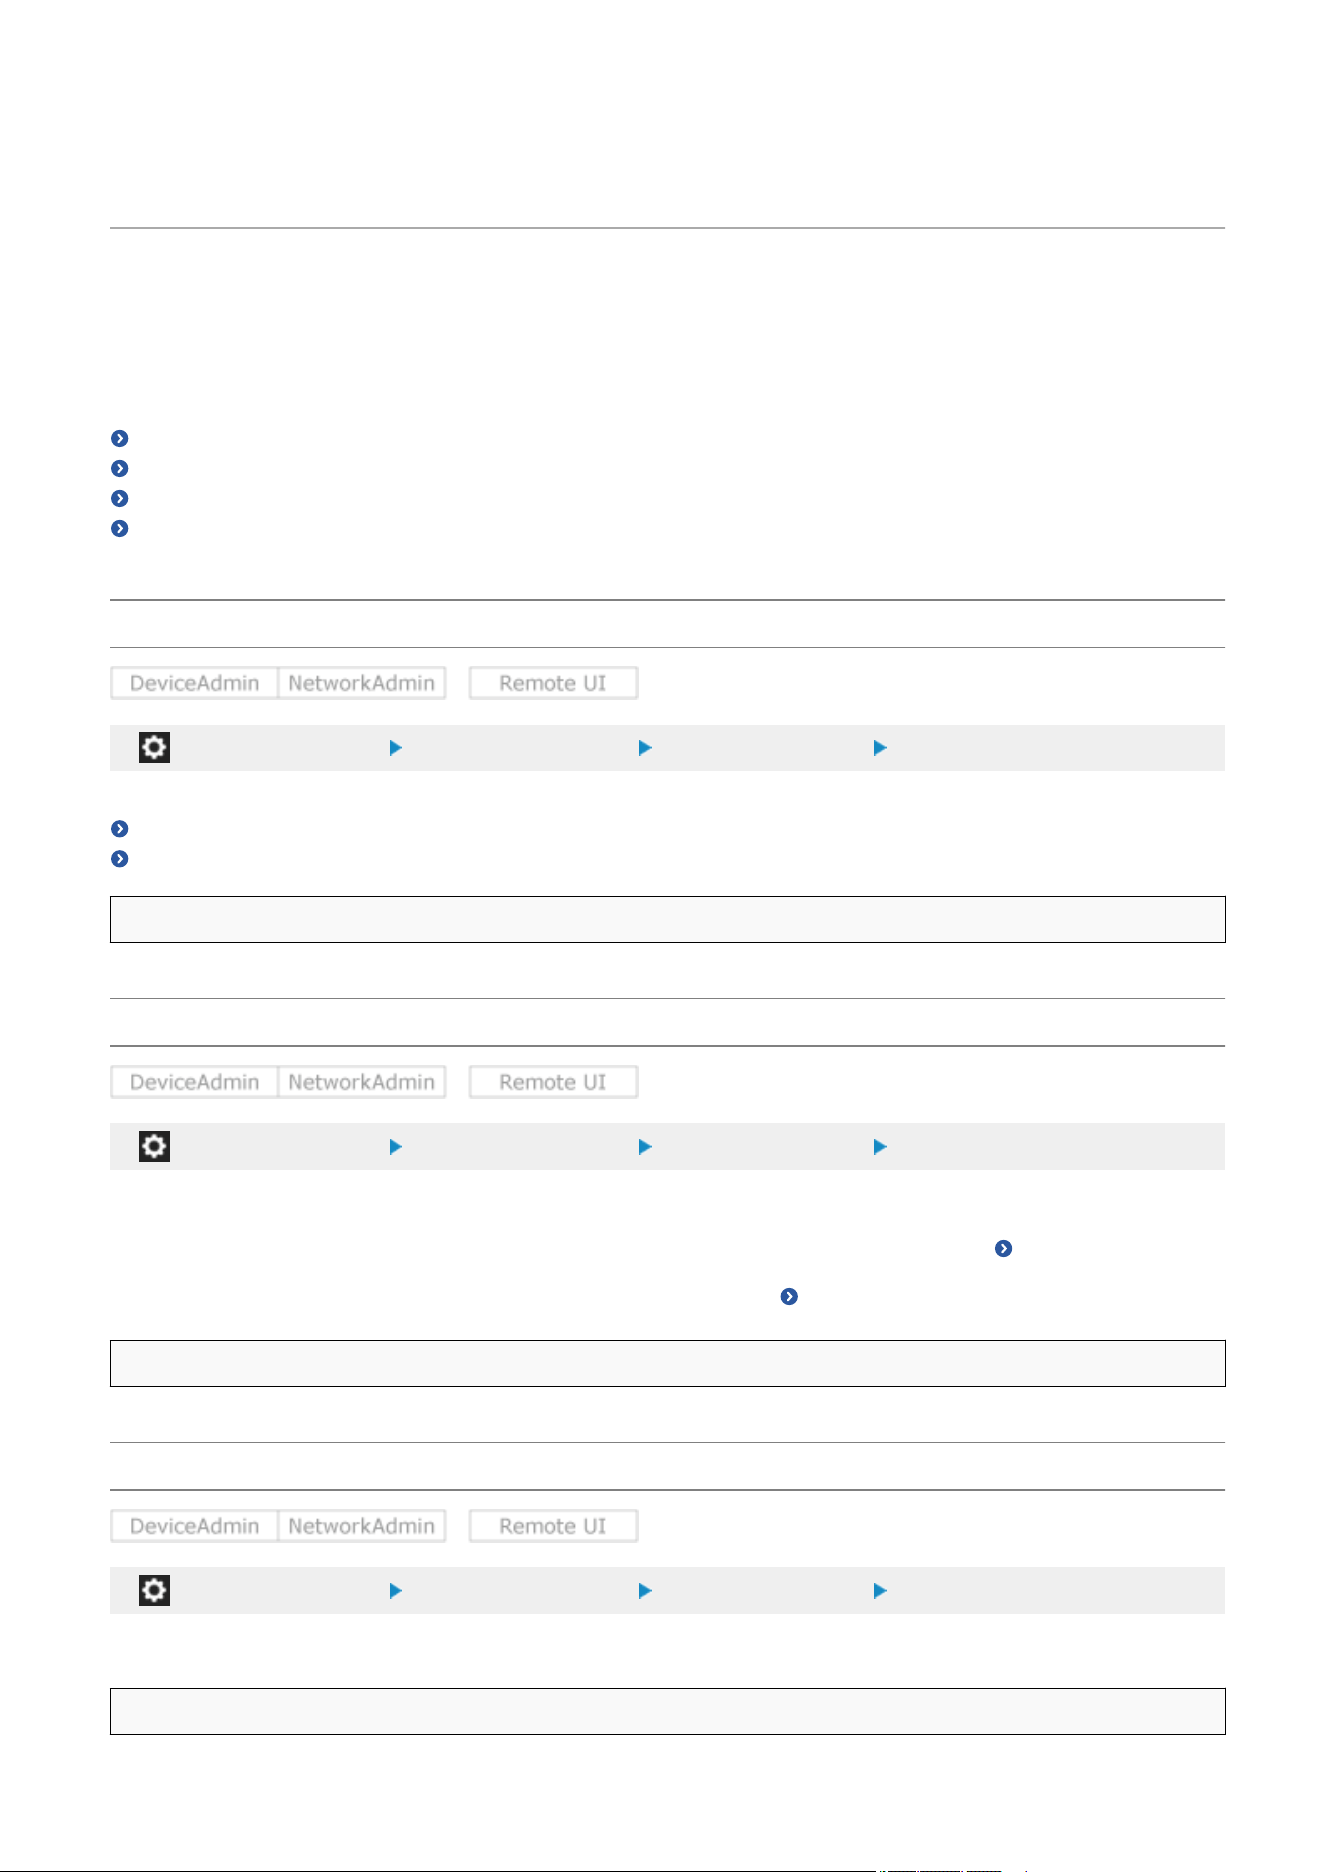Viewport: 1324px width, 1872px height.
Task: Click the empty bordered box in the first section
Action: coord(667,919)
